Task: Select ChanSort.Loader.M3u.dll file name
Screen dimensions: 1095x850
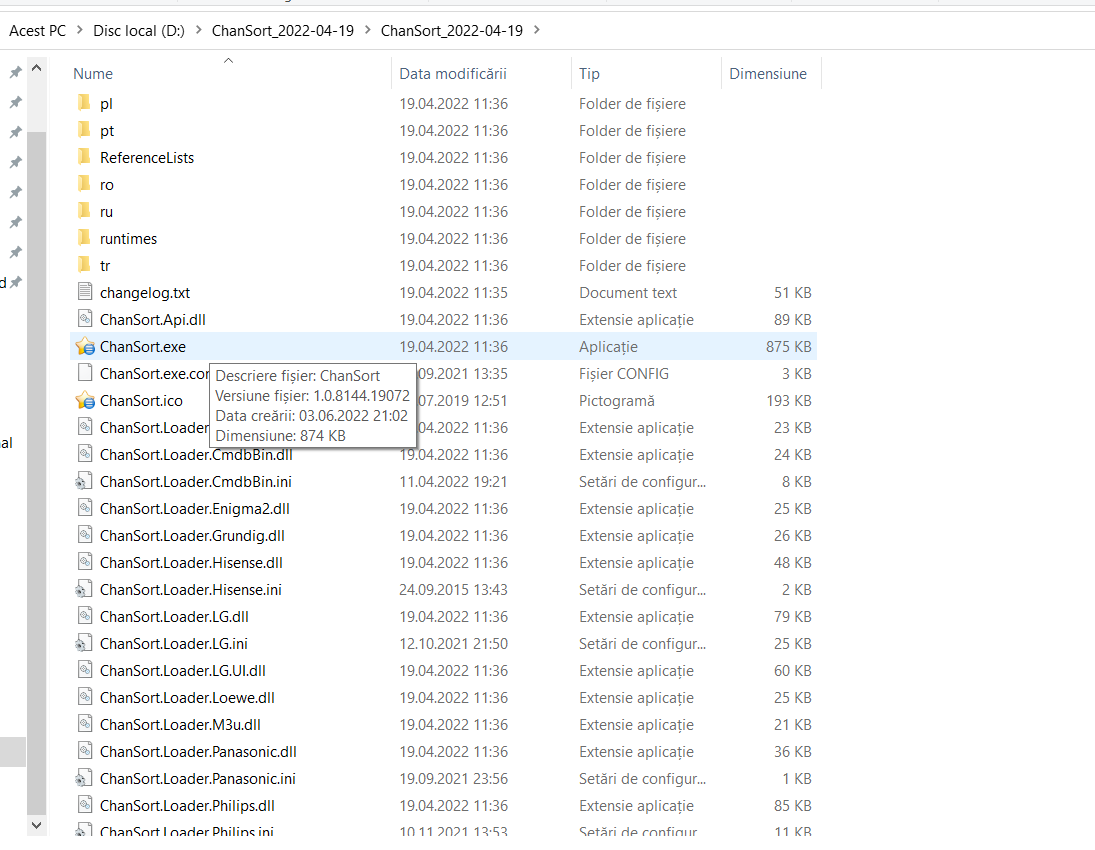Action: (x=180, y=725)
